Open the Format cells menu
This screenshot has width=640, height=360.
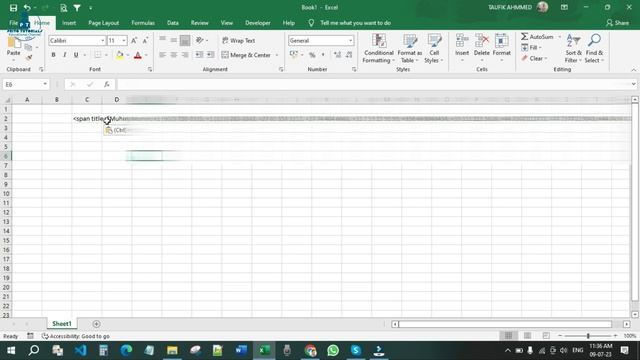(x=502, y=49)
